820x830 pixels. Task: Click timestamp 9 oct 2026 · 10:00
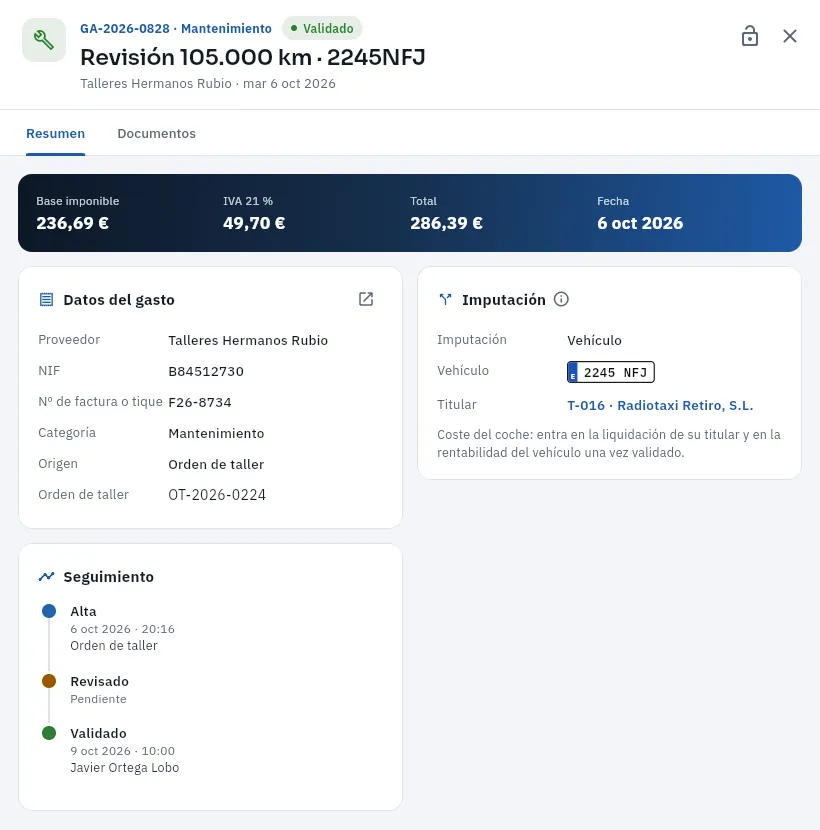pyautogui.click(x=122, y=751)
